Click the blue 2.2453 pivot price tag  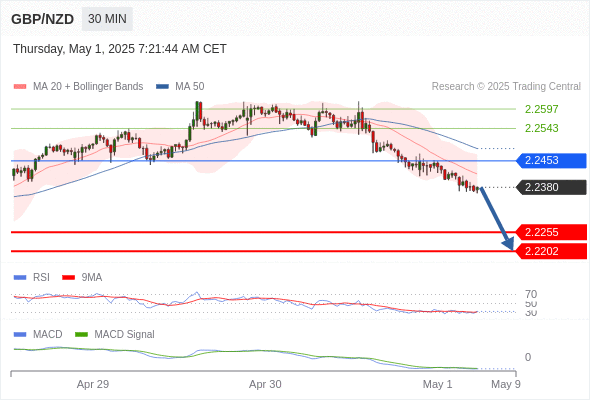coord(551,161)
